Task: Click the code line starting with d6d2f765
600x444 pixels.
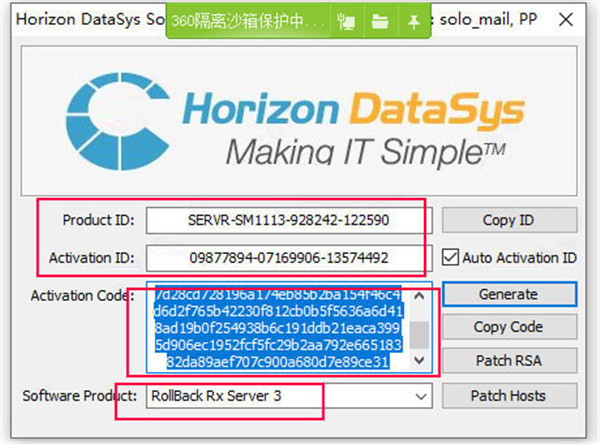Action: click(279, 311)
